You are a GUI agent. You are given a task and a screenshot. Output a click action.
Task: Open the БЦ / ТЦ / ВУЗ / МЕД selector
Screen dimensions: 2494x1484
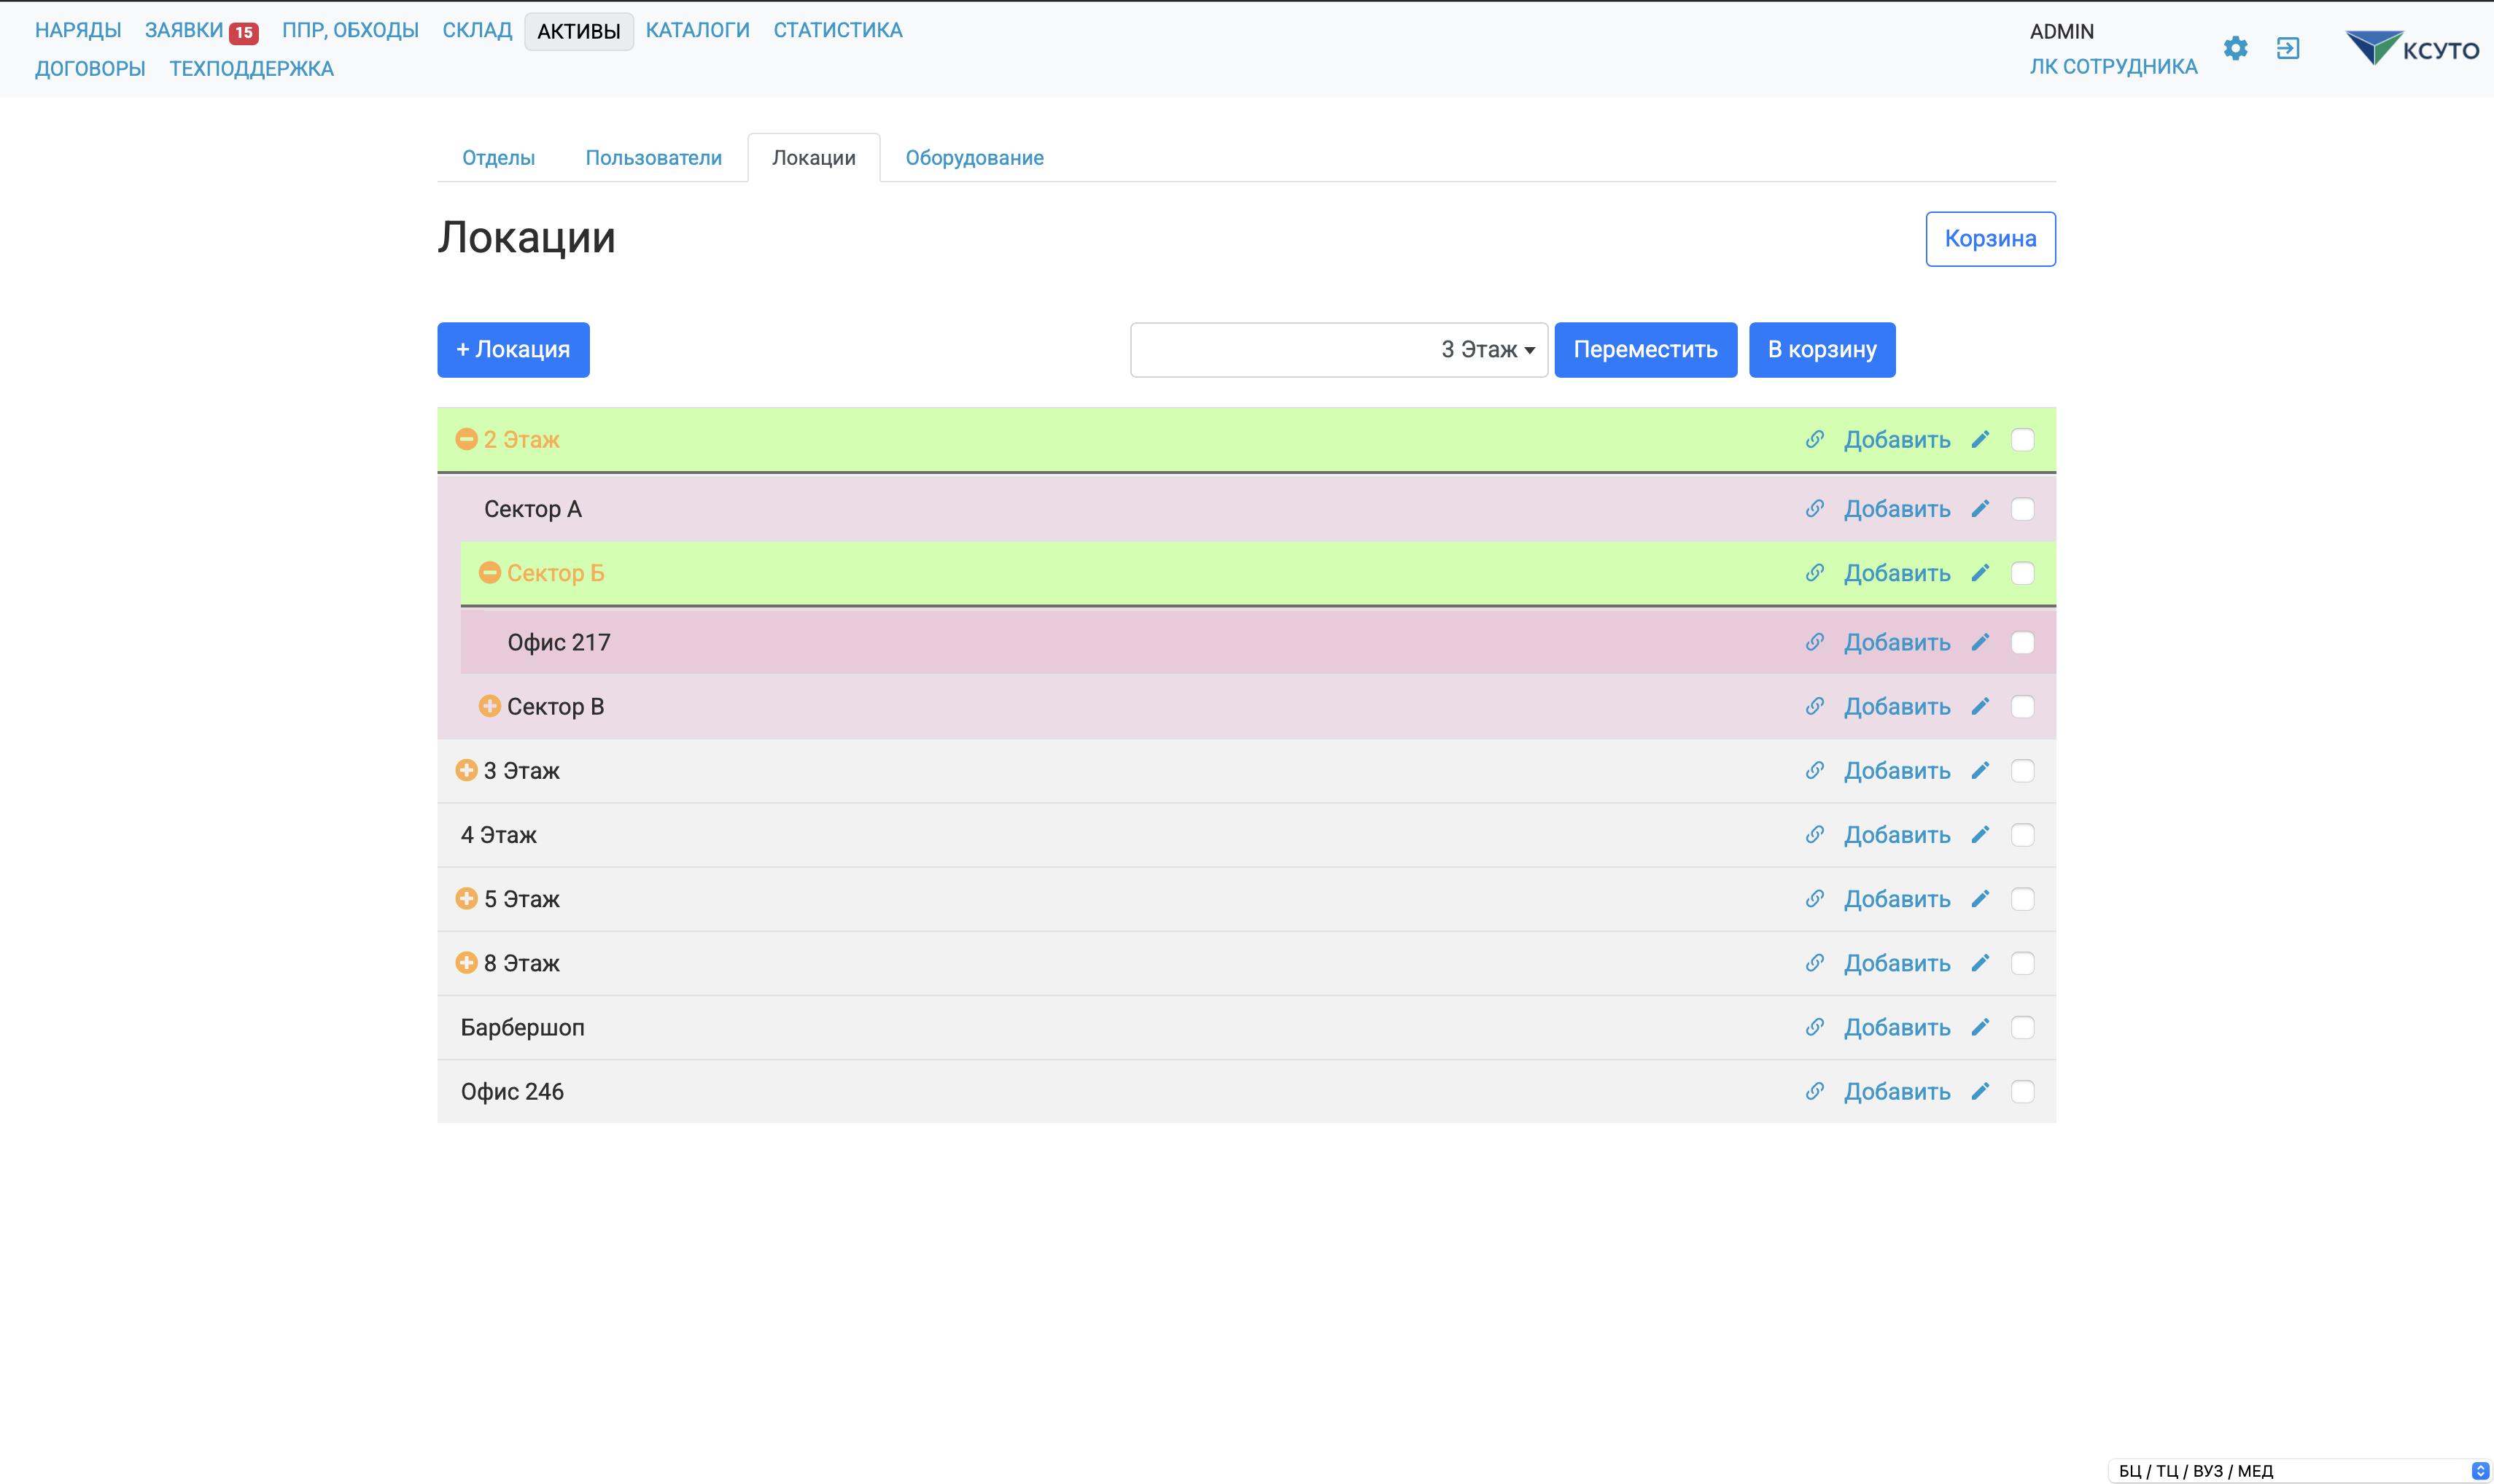point(2300,1471)
